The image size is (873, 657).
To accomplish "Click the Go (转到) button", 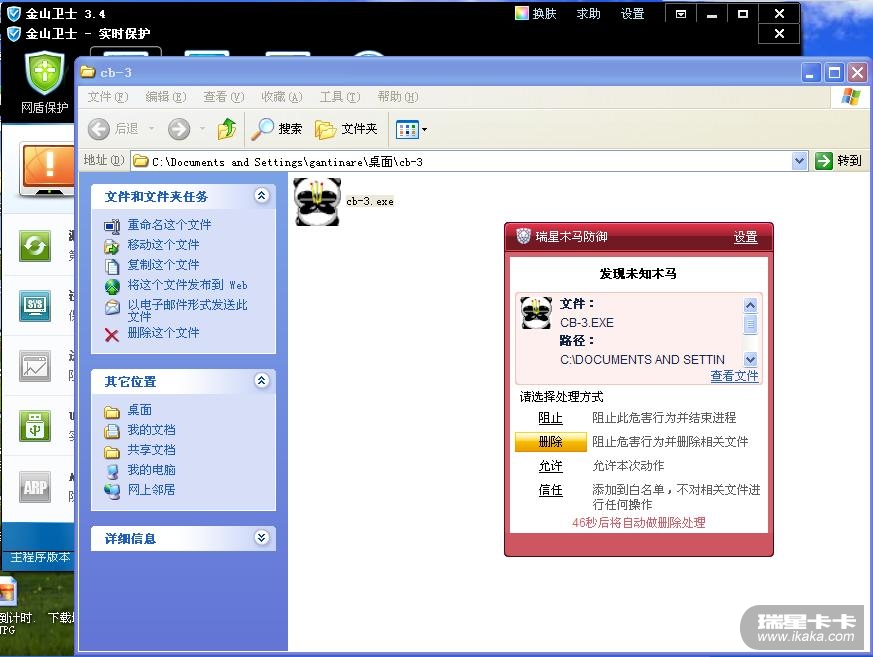I will point(838,161).
